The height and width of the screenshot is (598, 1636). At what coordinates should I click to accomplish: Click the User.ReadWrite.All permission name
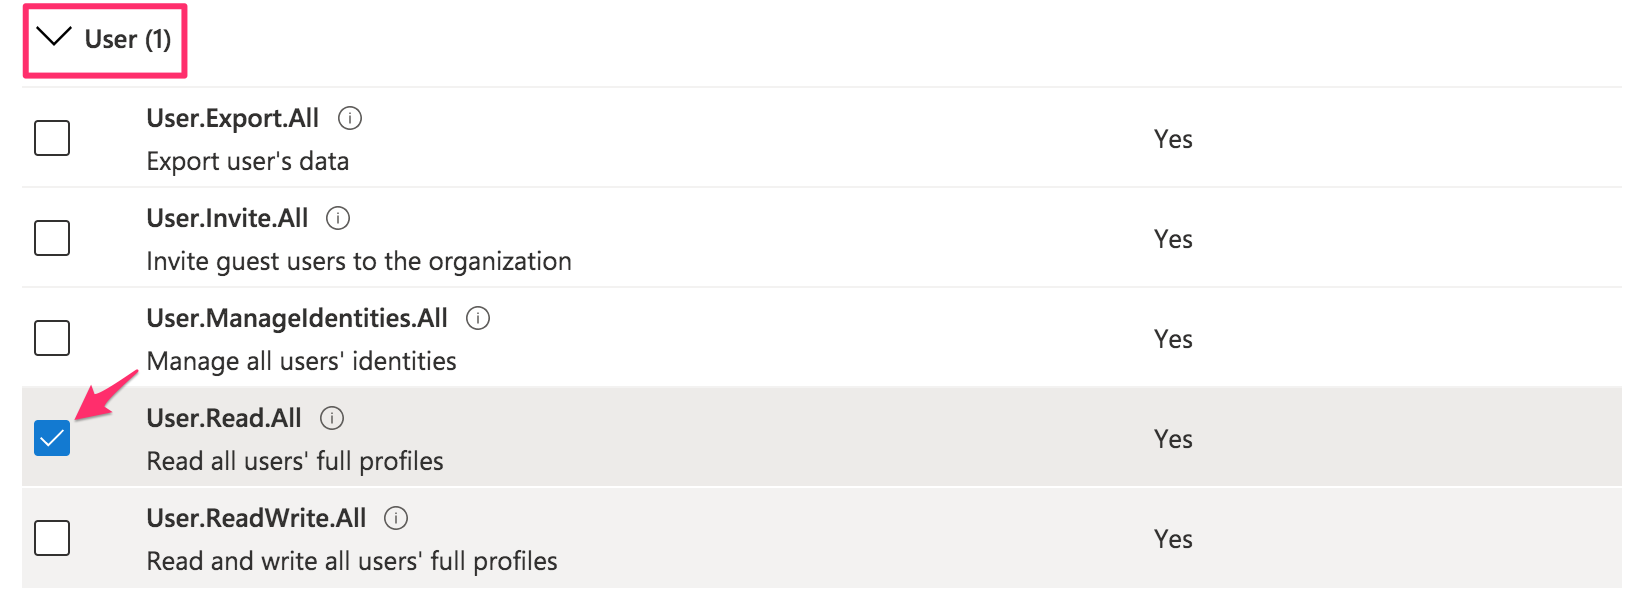(x=256, y=518)
